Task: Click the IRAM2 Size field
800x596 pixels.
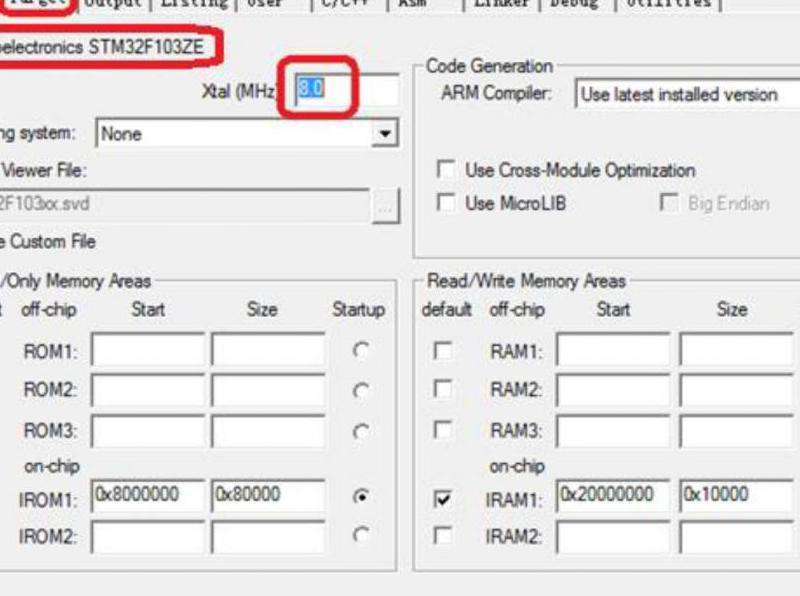Action: pos(737,536)
